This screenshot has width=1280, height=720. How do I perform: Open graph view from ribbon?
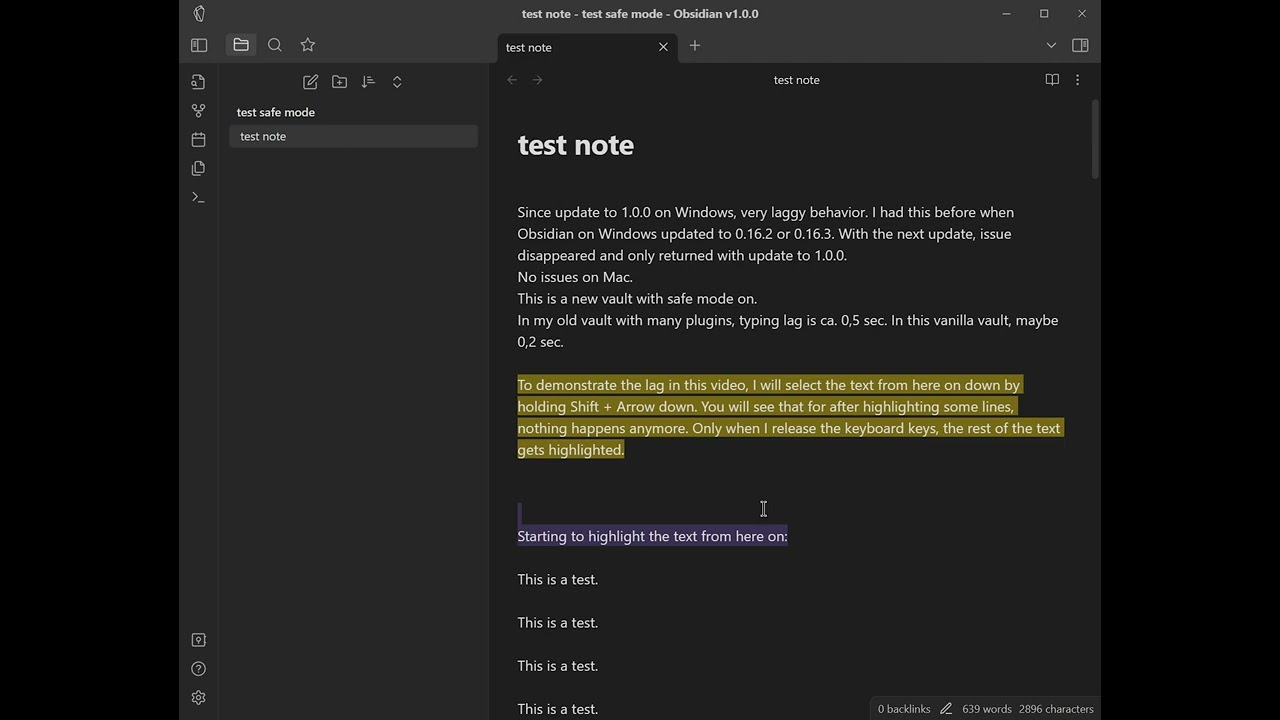coord(198,111)
